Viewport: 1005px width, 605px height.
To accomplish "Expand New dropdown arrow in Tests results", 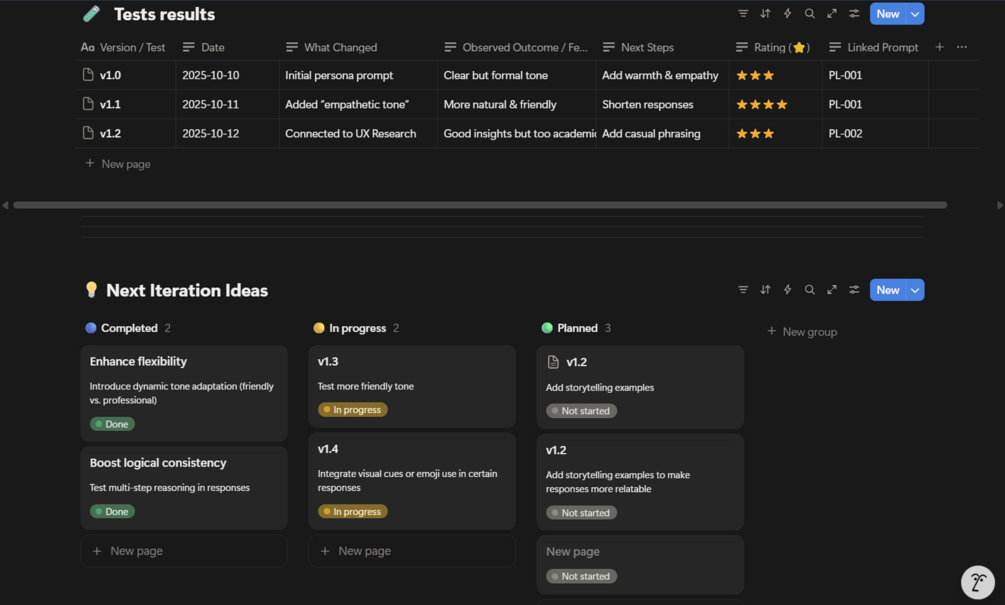I will pos(915,14).
